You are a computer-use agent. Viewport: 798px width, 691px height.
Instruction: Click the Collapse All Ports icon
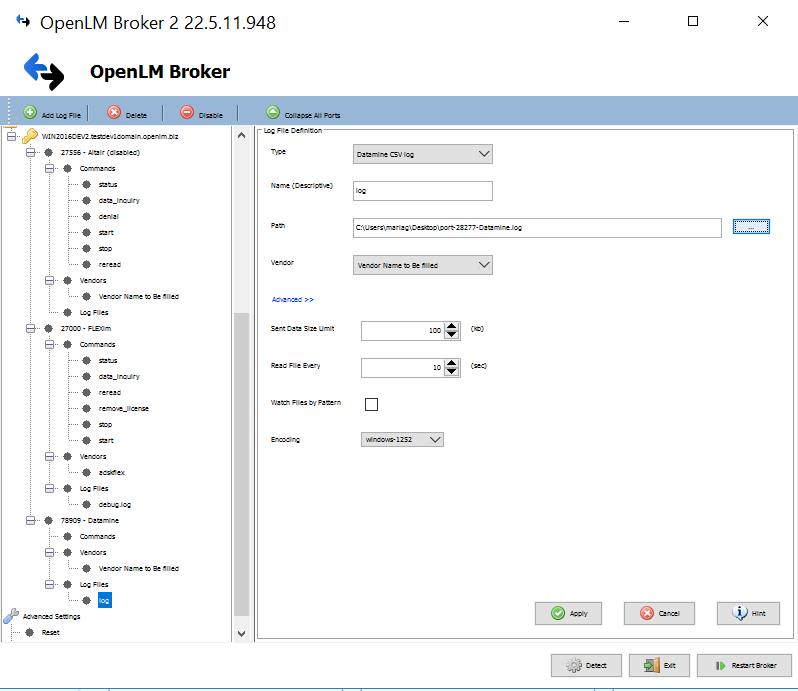tap(273, 114)
